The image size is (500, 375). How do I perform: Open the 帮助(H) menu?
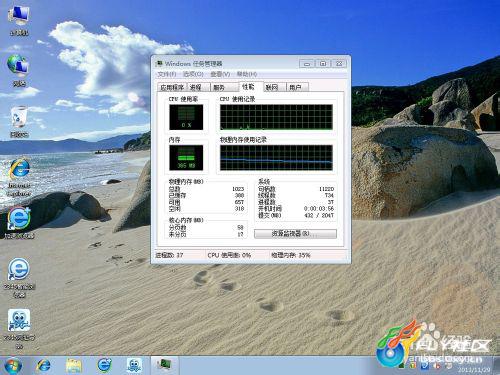click(247, 74)
